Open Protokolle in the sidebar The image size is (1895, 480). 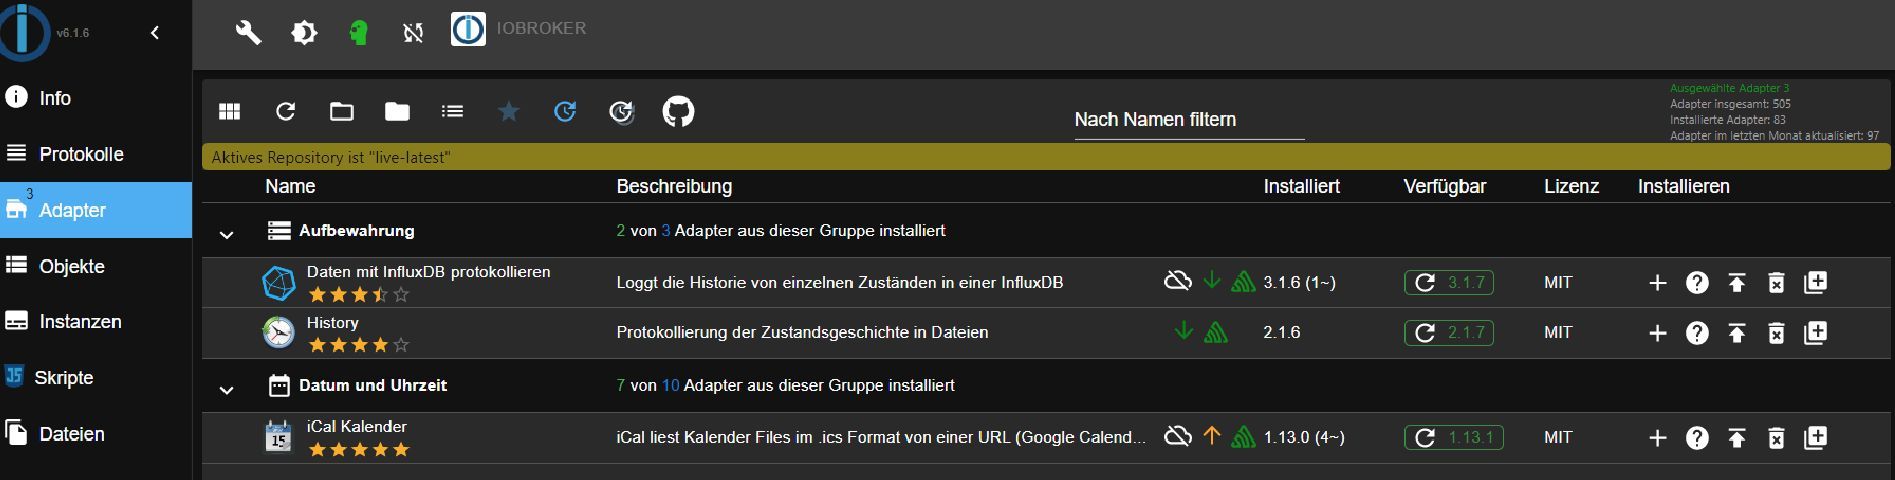tap(81, 154)
